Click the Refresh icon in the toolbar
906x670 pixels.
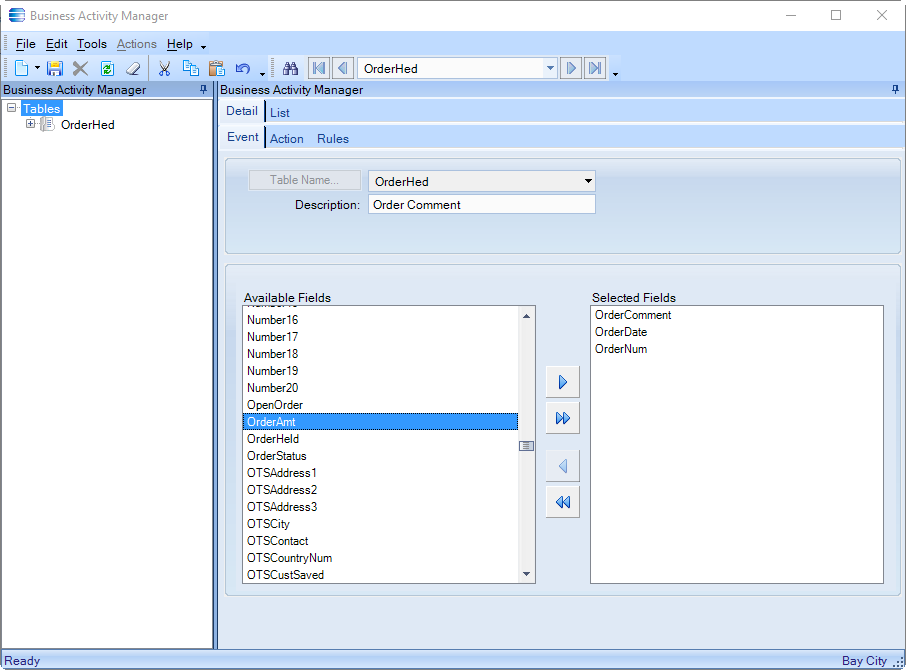(107, 69)
